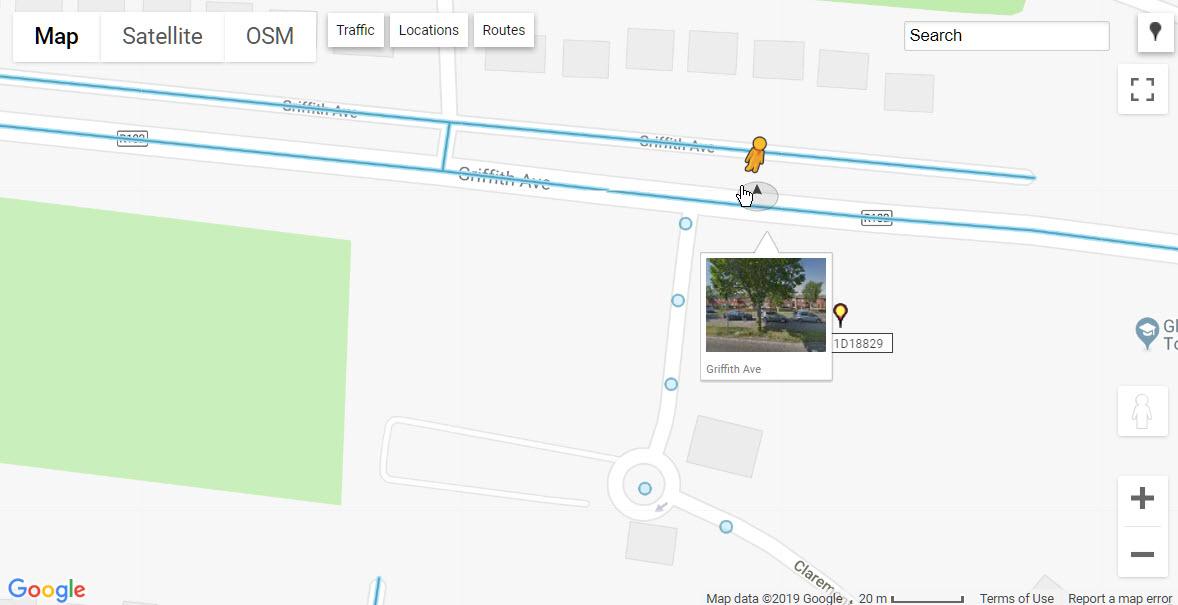Image resolution: width=1178 pixels, height=605 pixels.
Task: Select the Street View pegman control
Action: (x=1142, y=410)
